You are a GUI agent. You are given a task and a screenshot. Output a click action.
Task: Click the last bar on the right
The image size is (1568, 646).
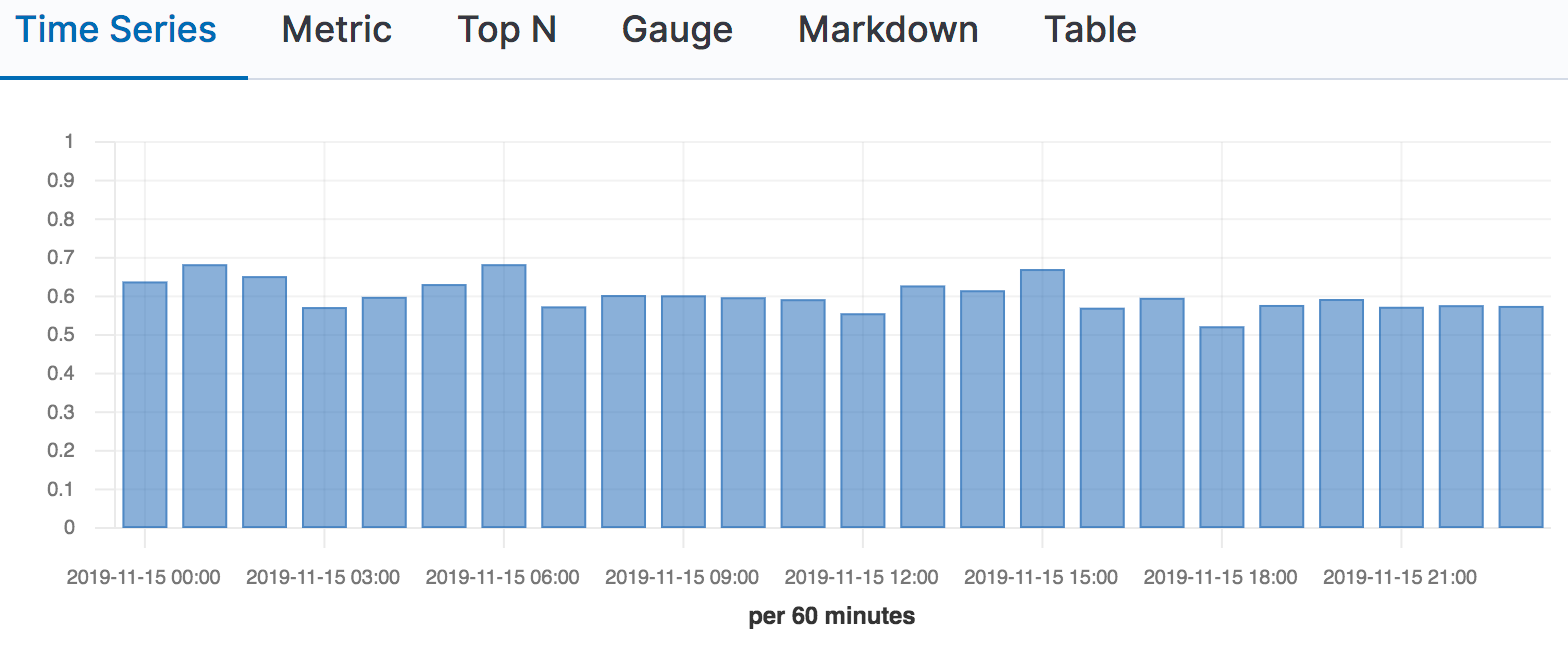pos(1521,417)
